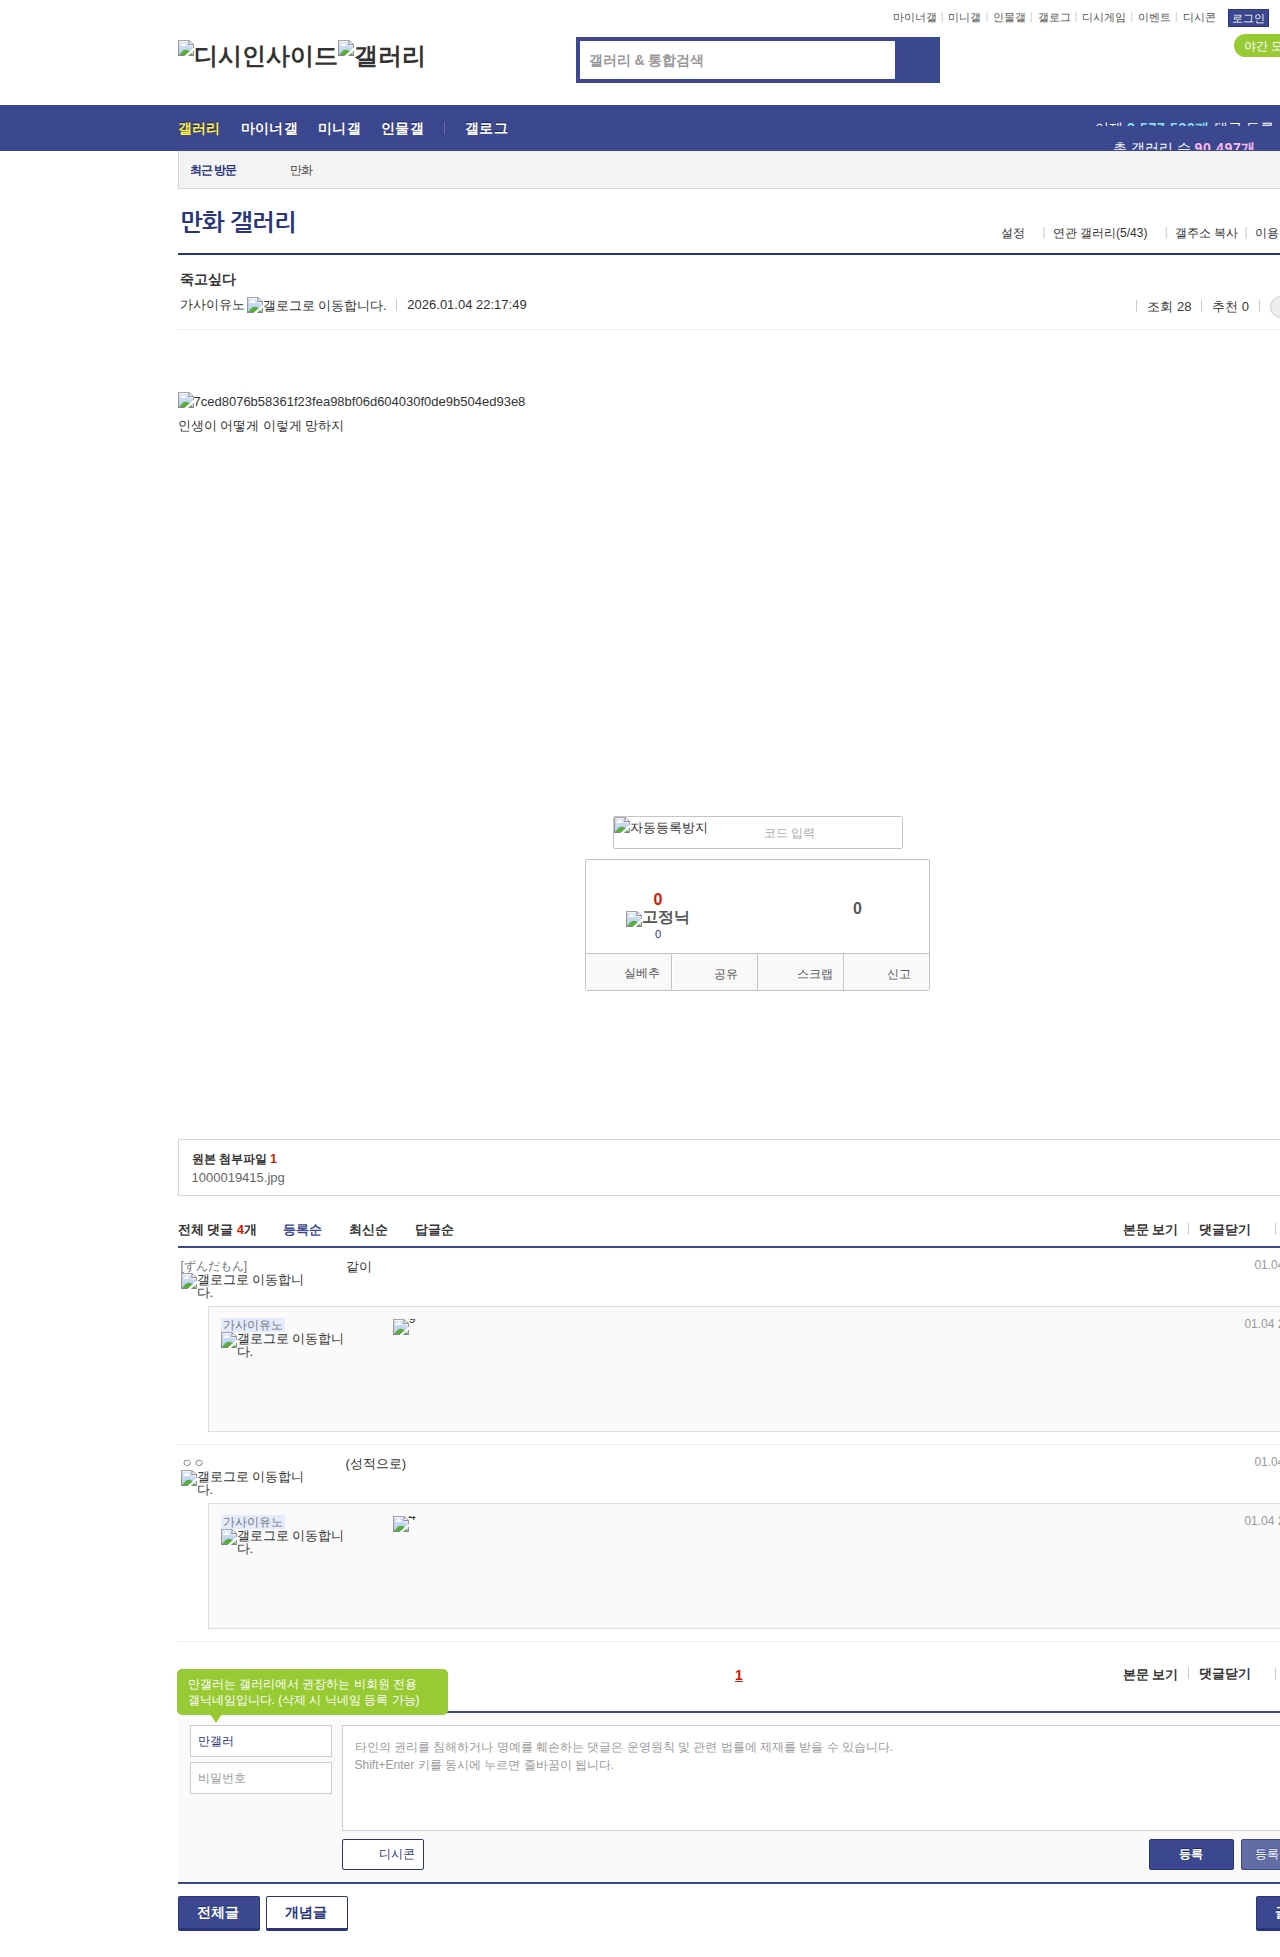Open 디시콘 link in top utility menu
Screen dimensions: 1280x1957
1199,17
